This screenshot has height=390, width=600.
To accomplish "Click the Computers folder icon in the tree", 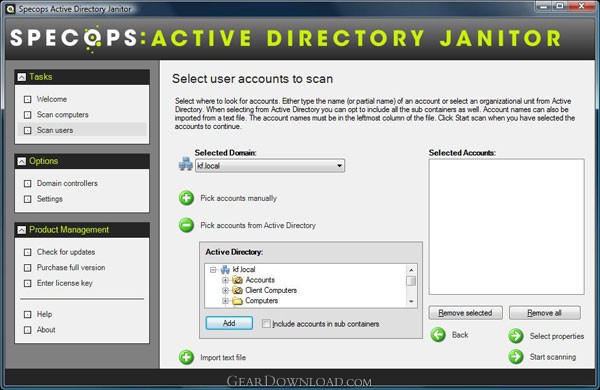I will point(237,301).
